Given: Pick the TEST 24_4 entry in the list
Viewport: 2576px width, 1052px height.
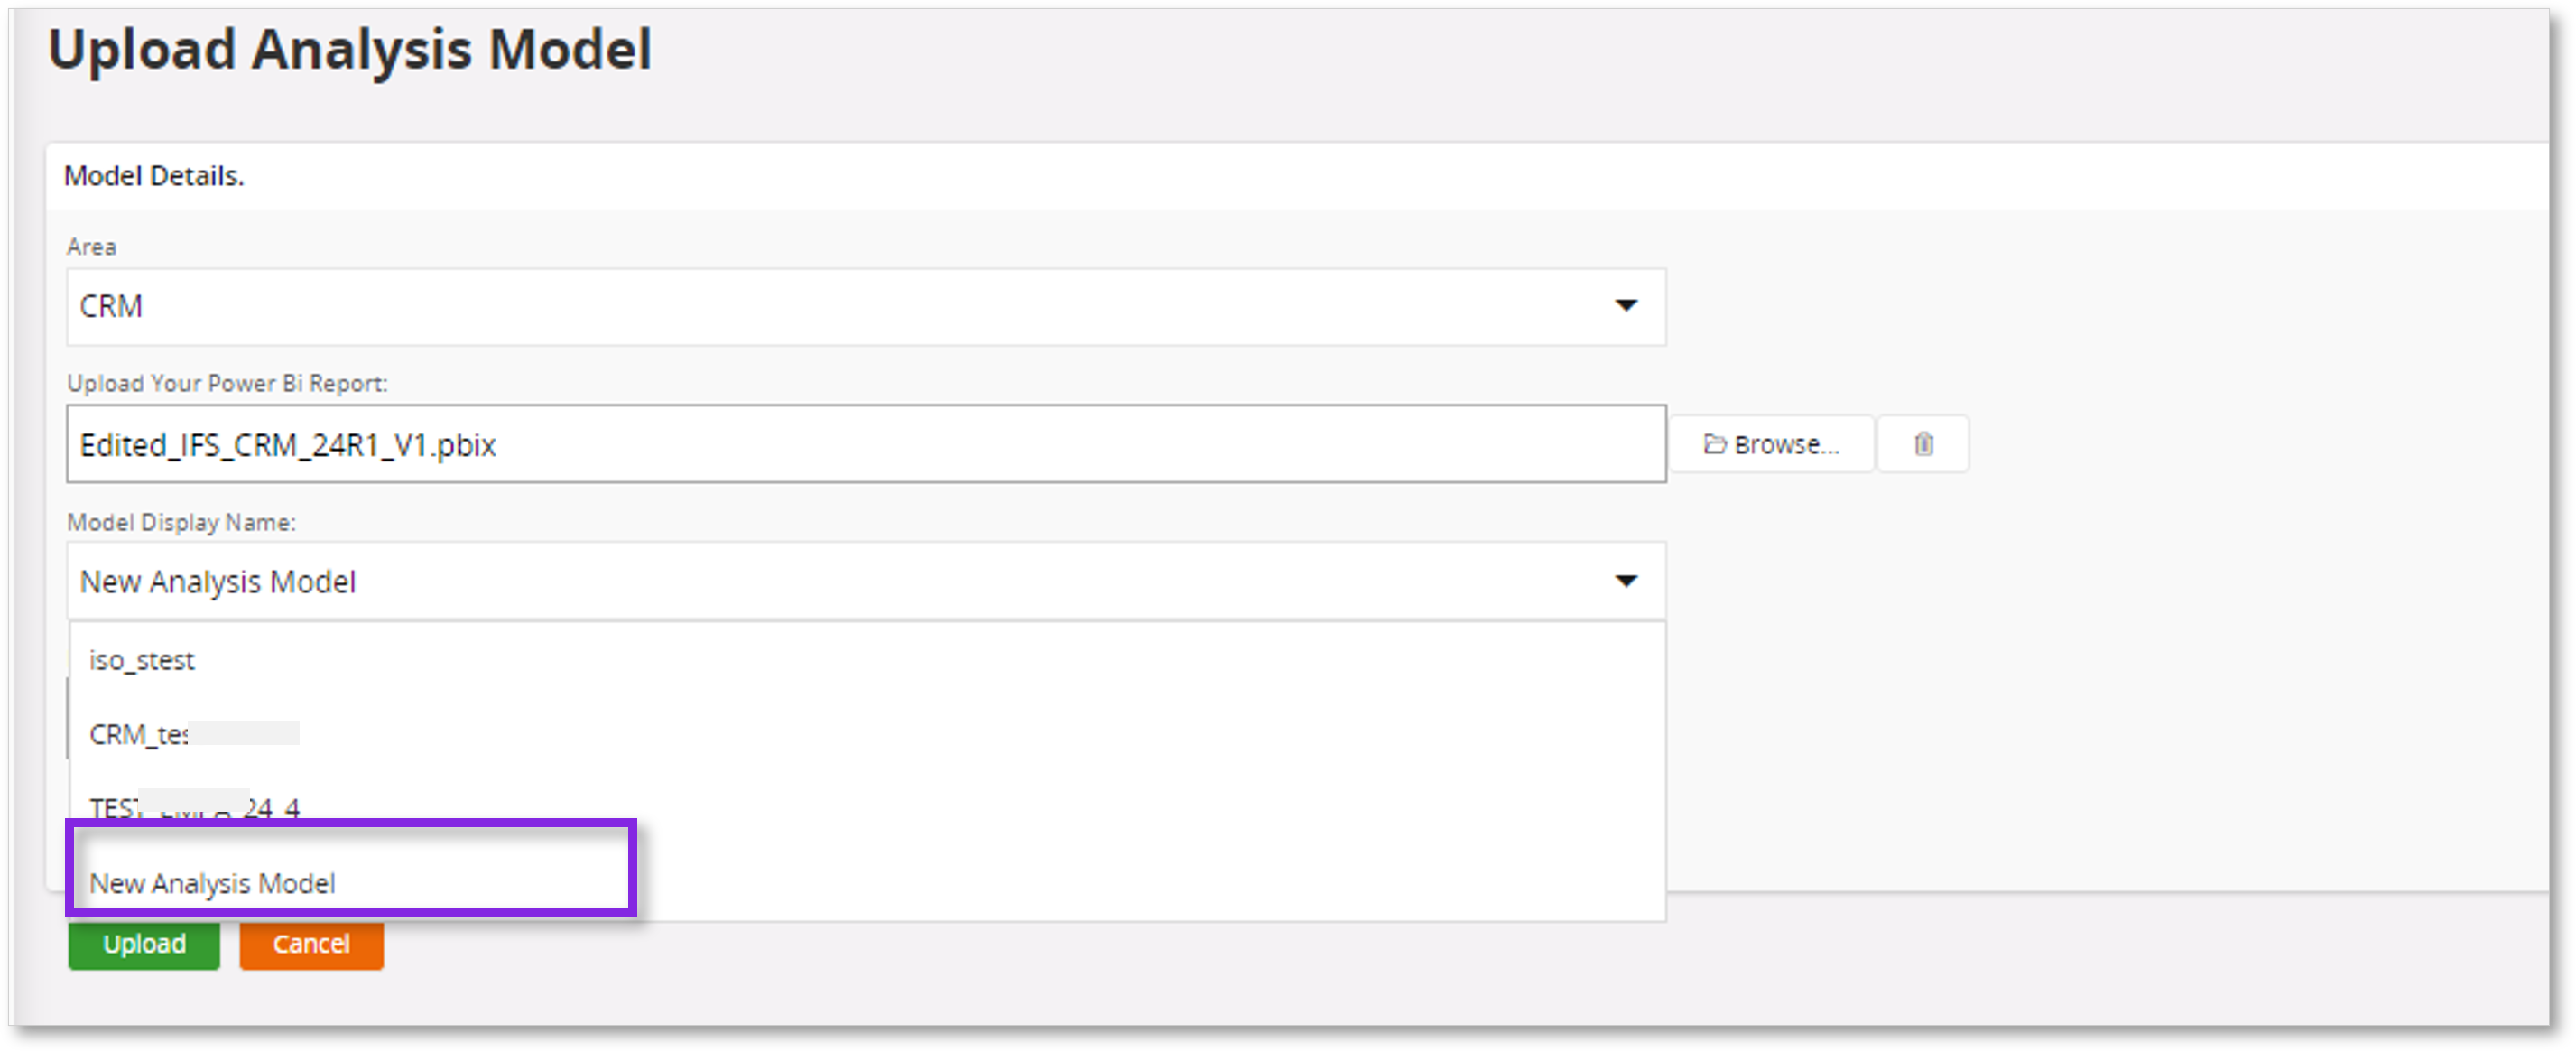Looking at the screenshot, I should 195,806.
